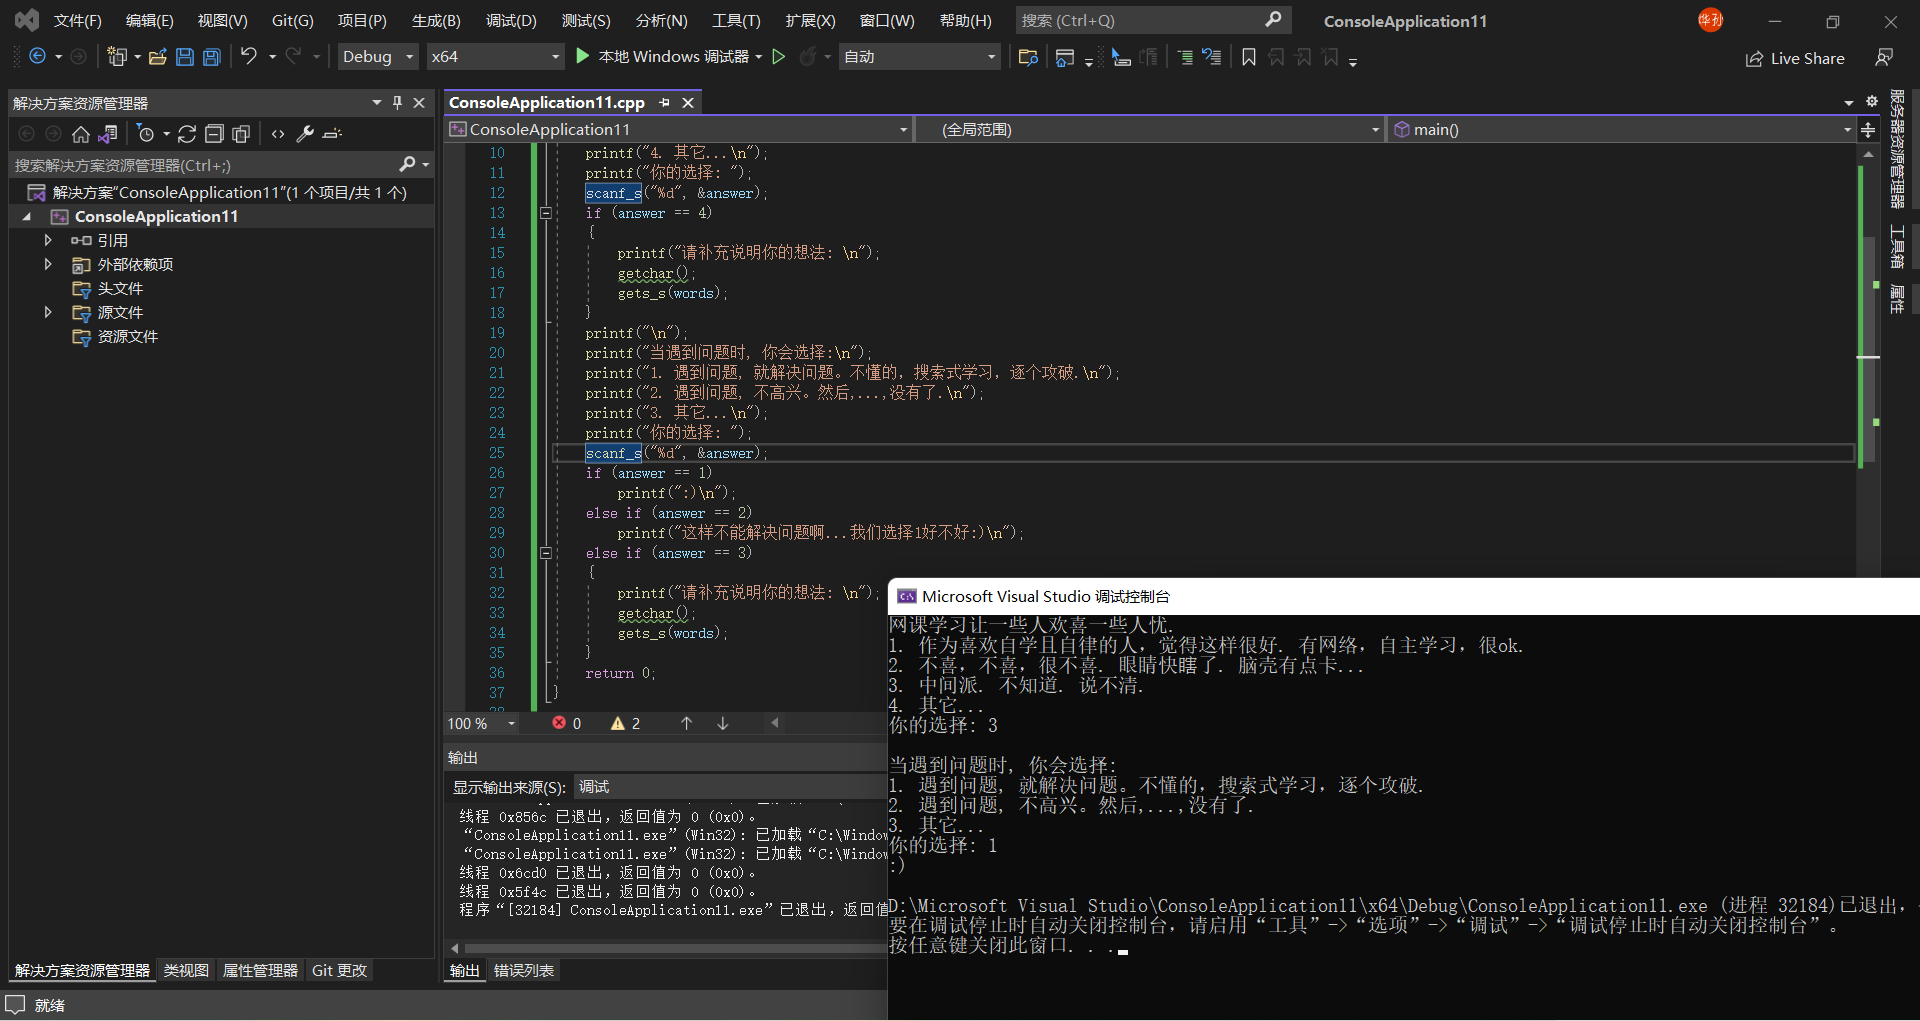
Task: Open the Find in Files toolbar icon
Action: (x=1027, y=57)
